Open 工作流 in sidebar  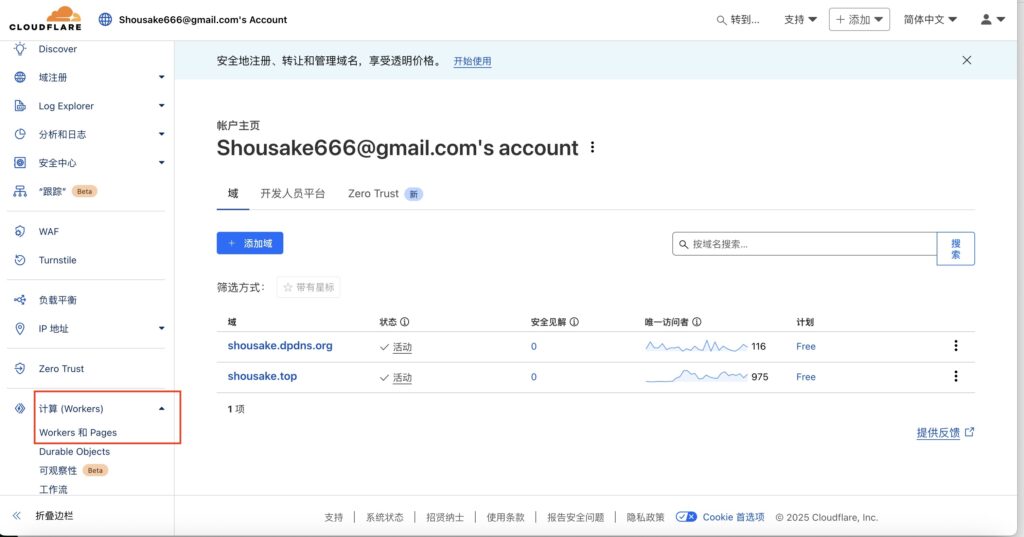pos(53,489)
